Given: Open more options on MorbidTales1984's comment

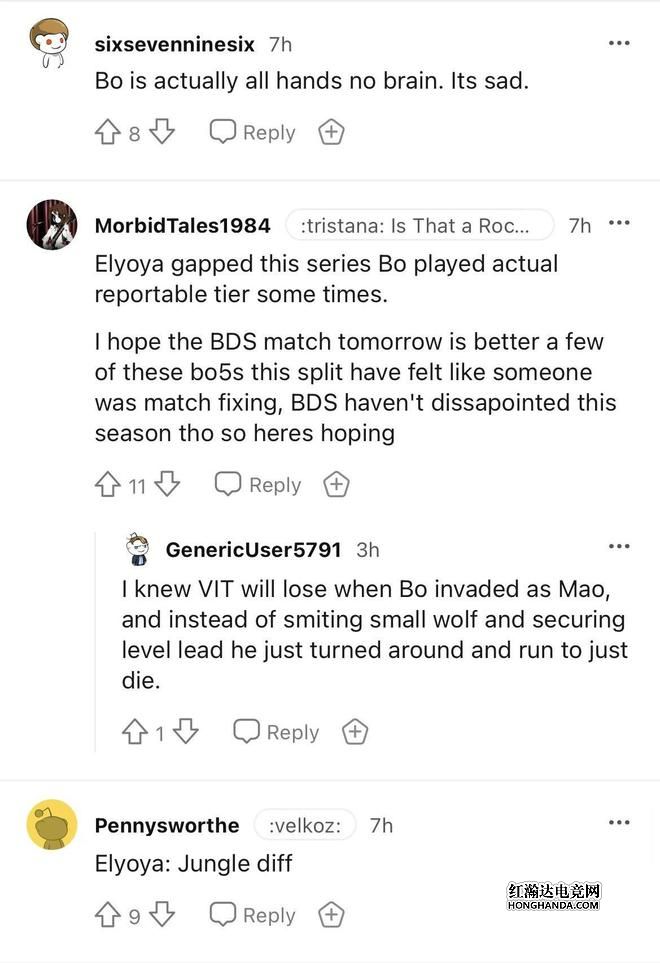Looking at the screenshot, I should pyautogui.click(x=619, y=224).
